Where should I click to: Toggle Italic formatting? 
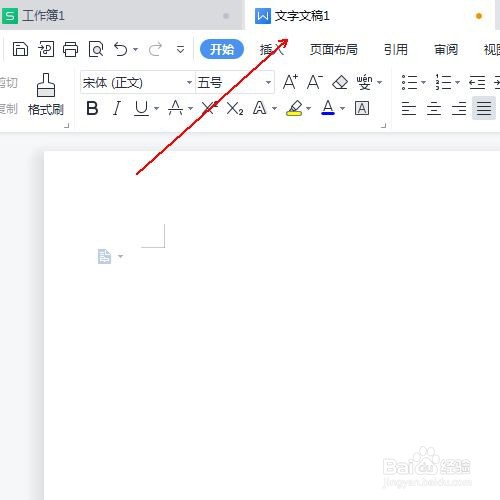[x=117, y=108]
